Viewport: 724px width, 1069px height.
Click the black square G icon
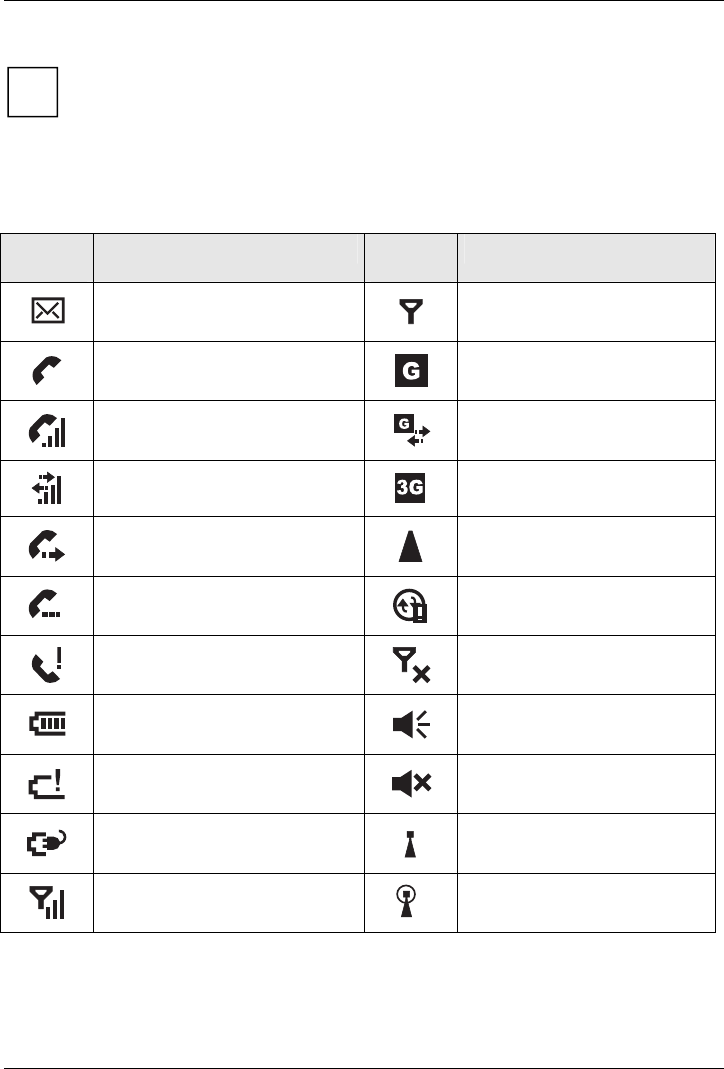point(412,371)
